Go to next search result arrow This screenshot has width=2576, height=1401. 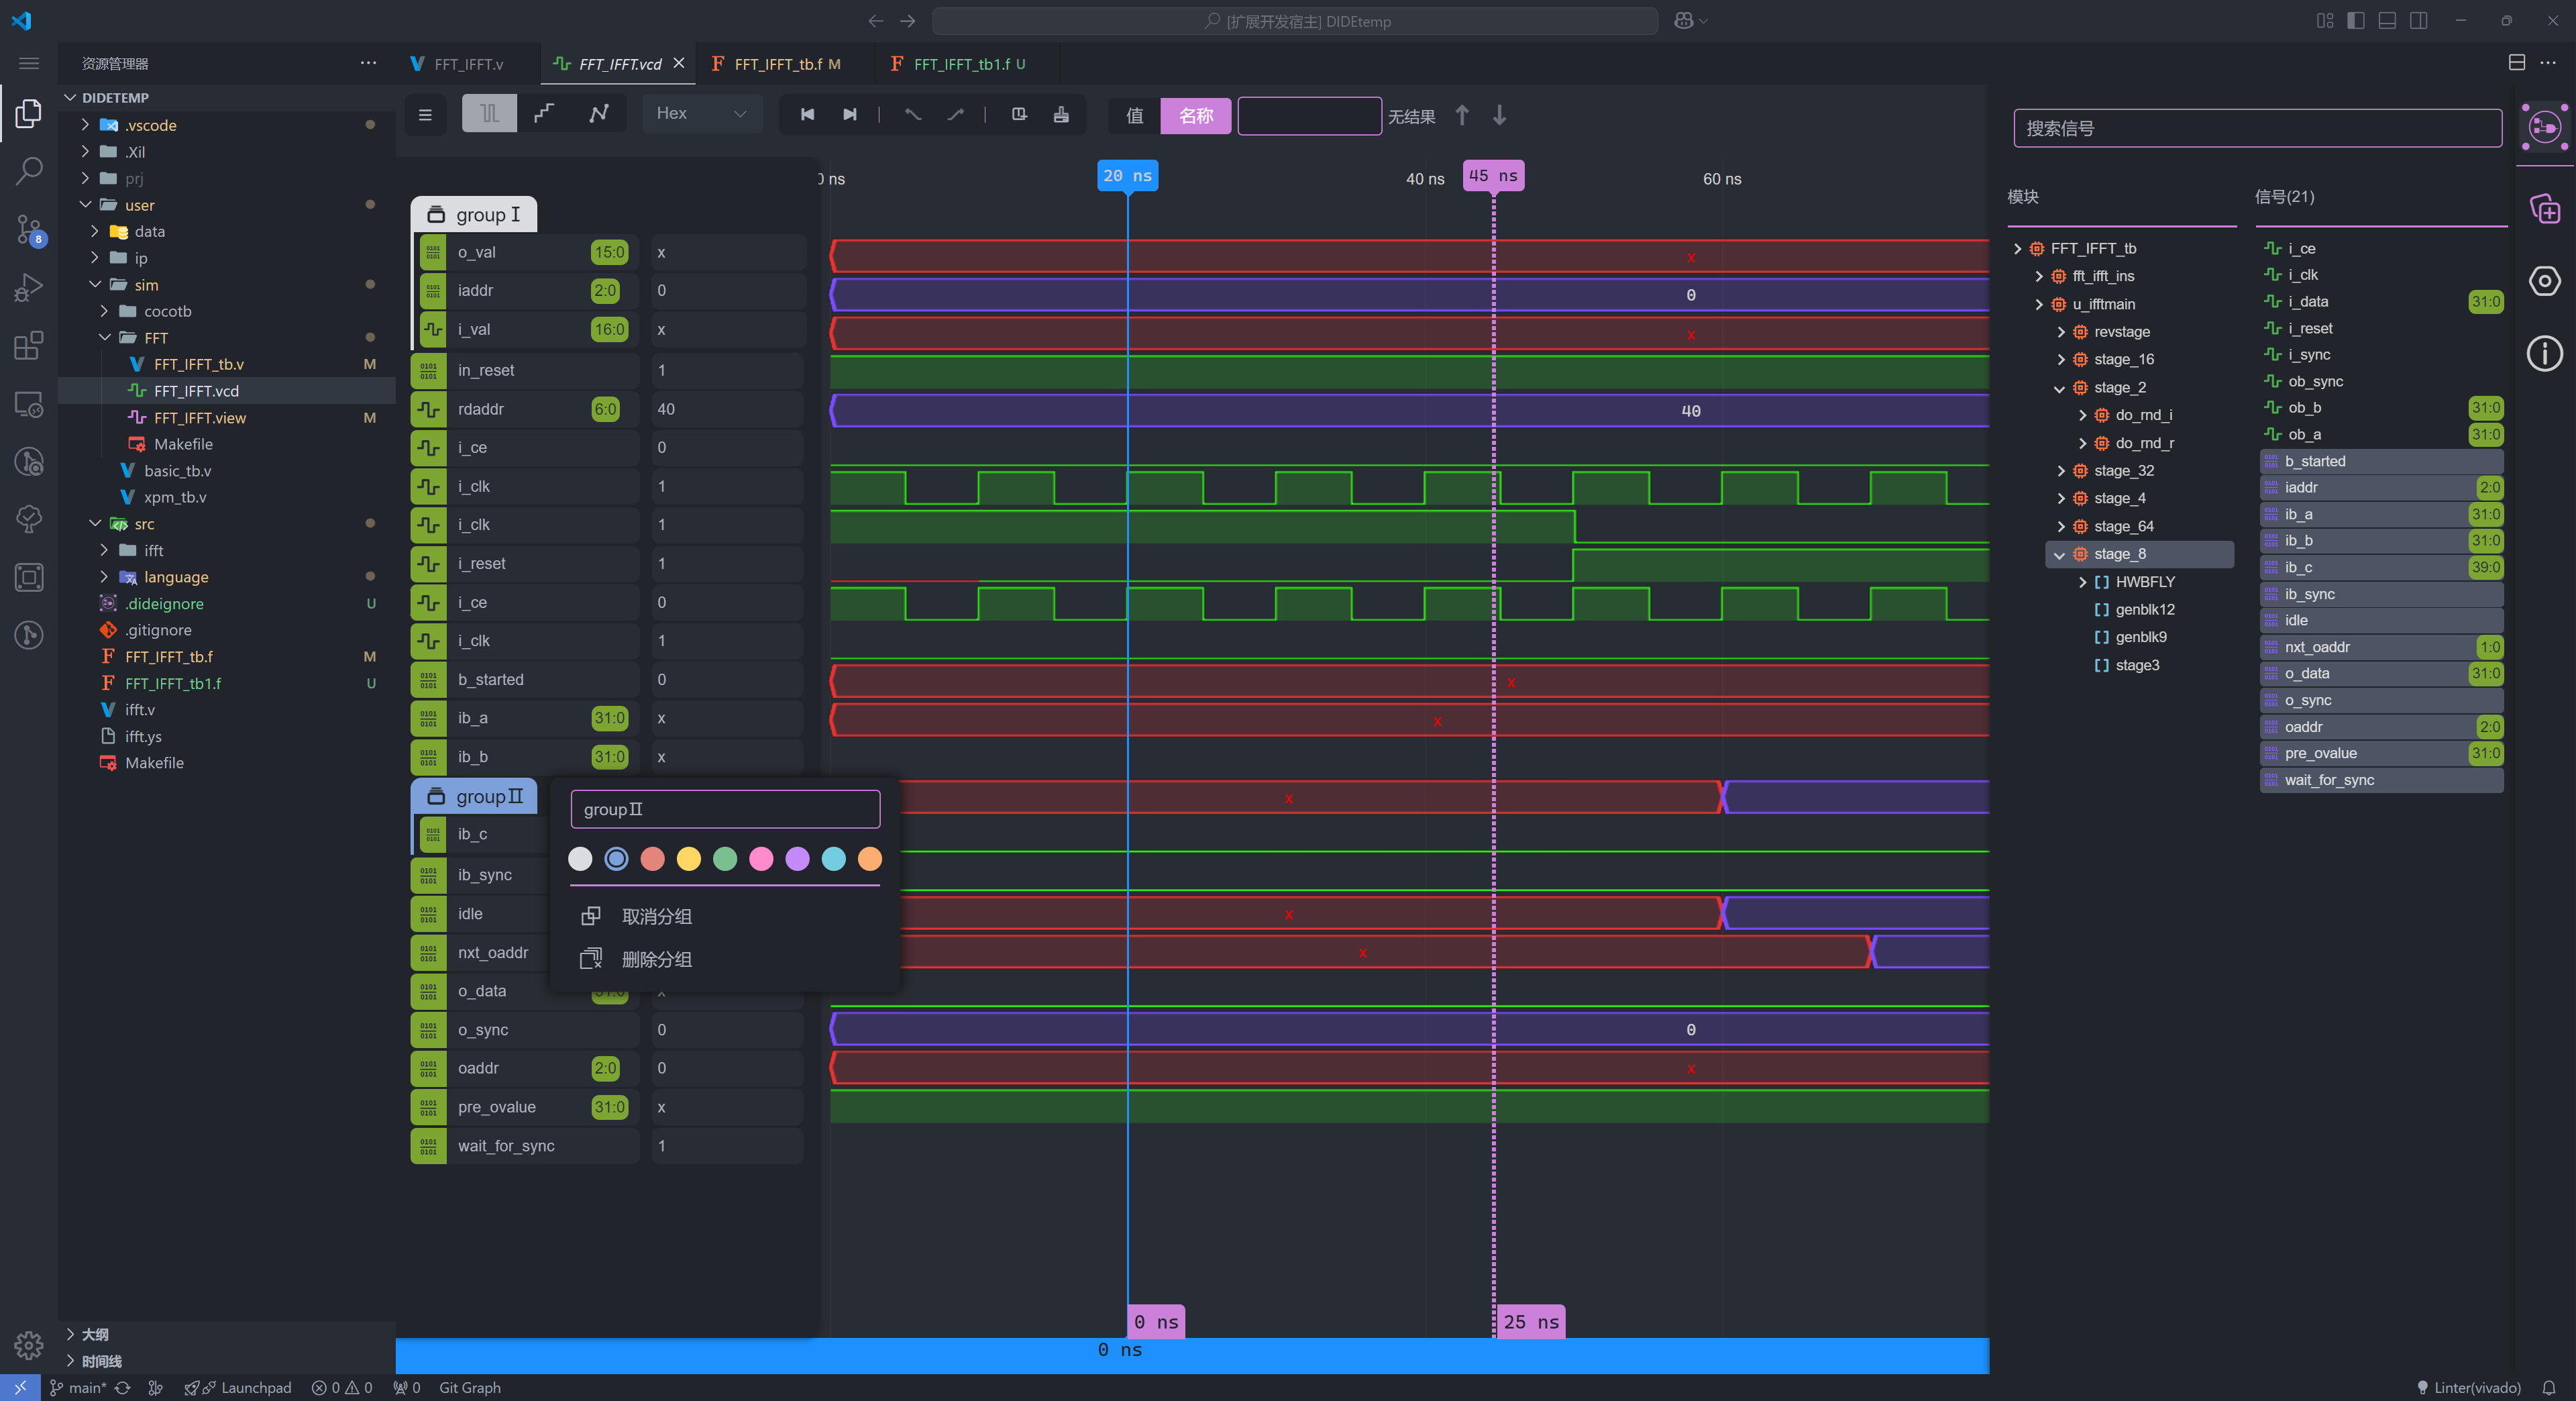1499,115
